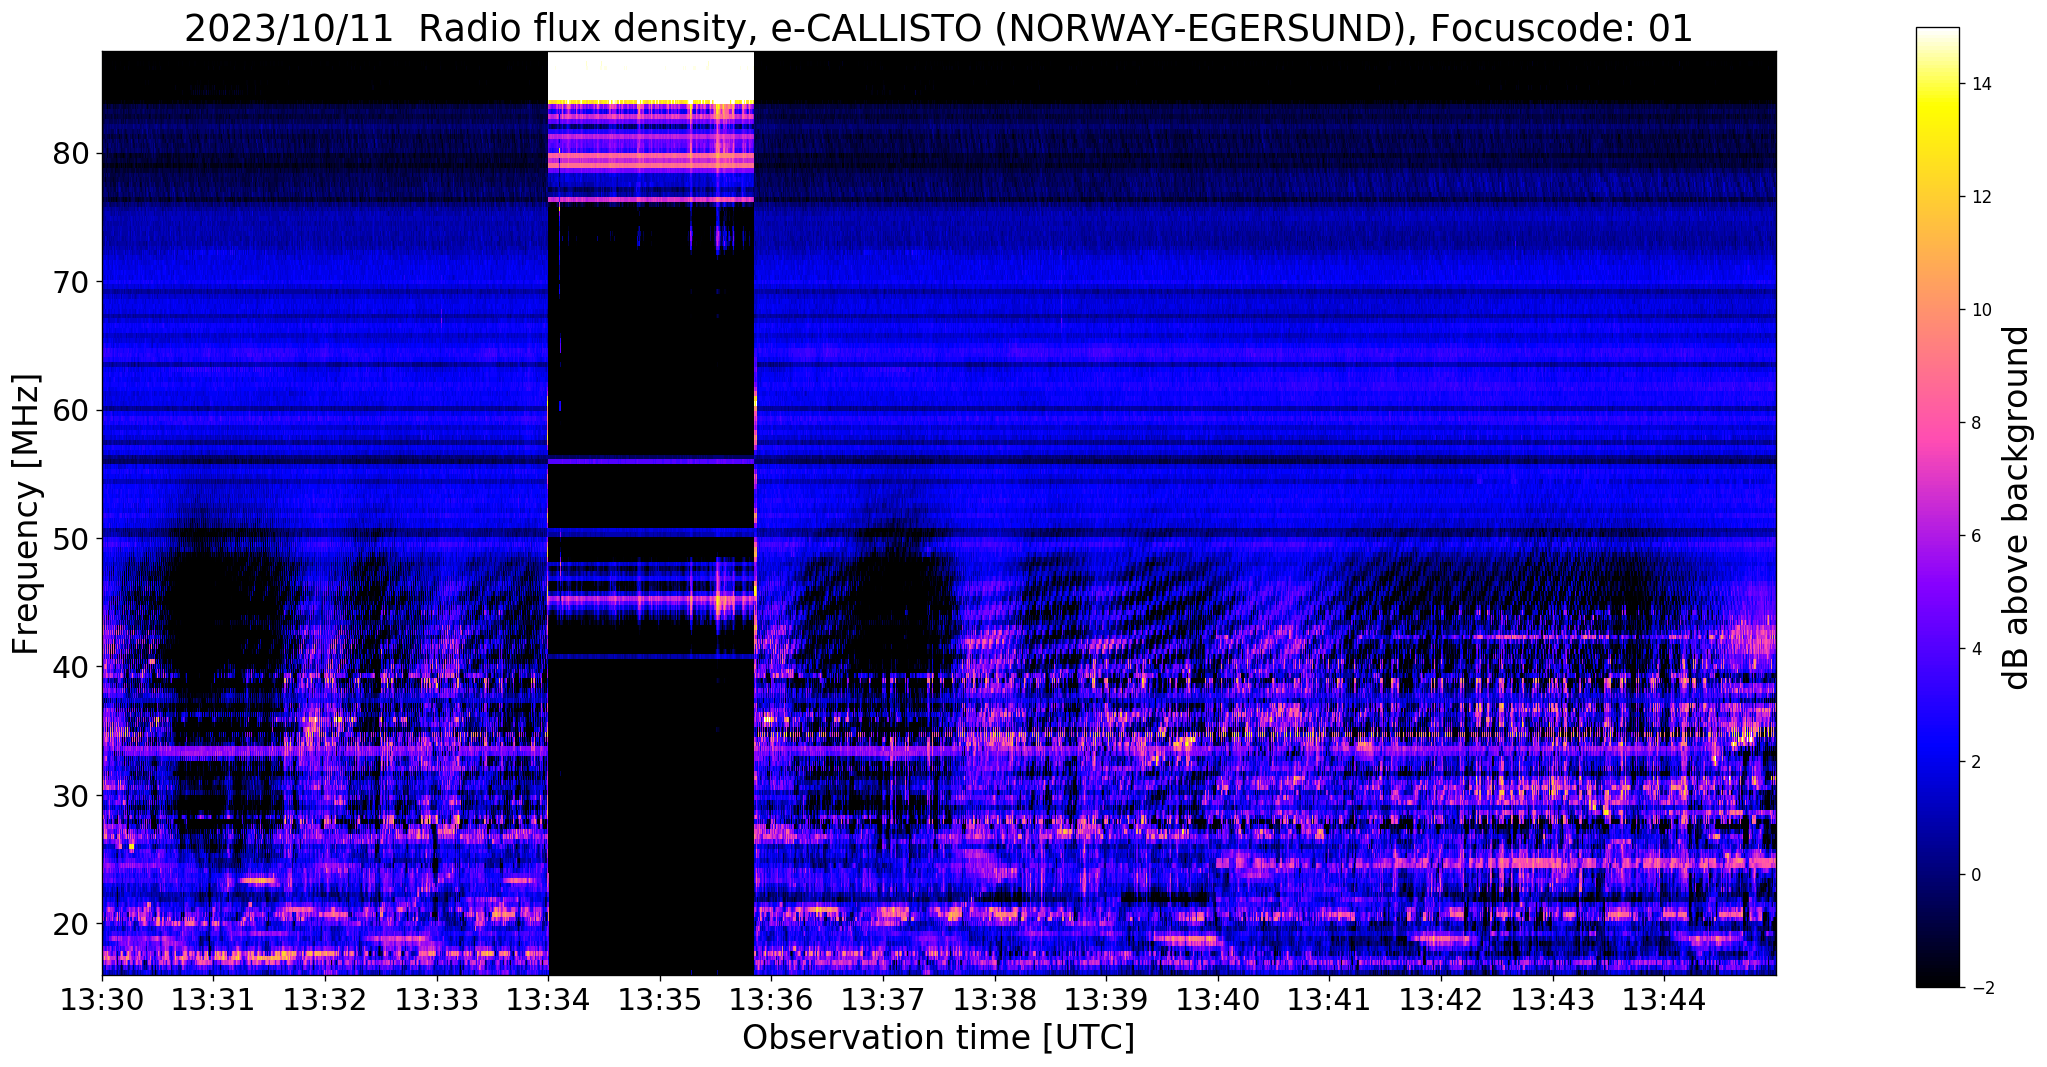The width and height of the screenshot is (2047, 1067).
Task: Click the colorbar tick label 6
Action: pos(1976,536)
